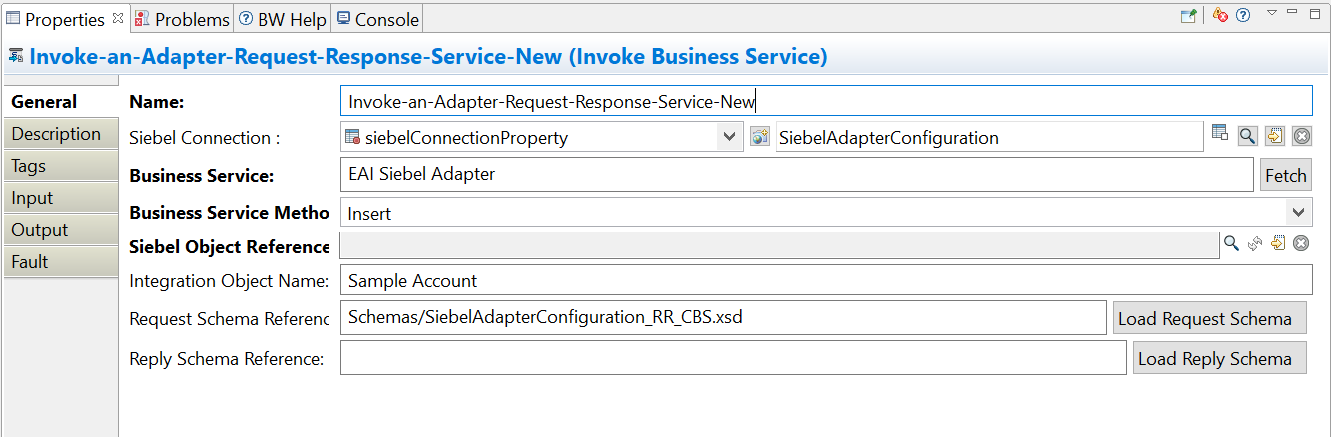Select the Input section tab
The image size is (1331, 437).
pyautogui.click(x=60, y=198)
